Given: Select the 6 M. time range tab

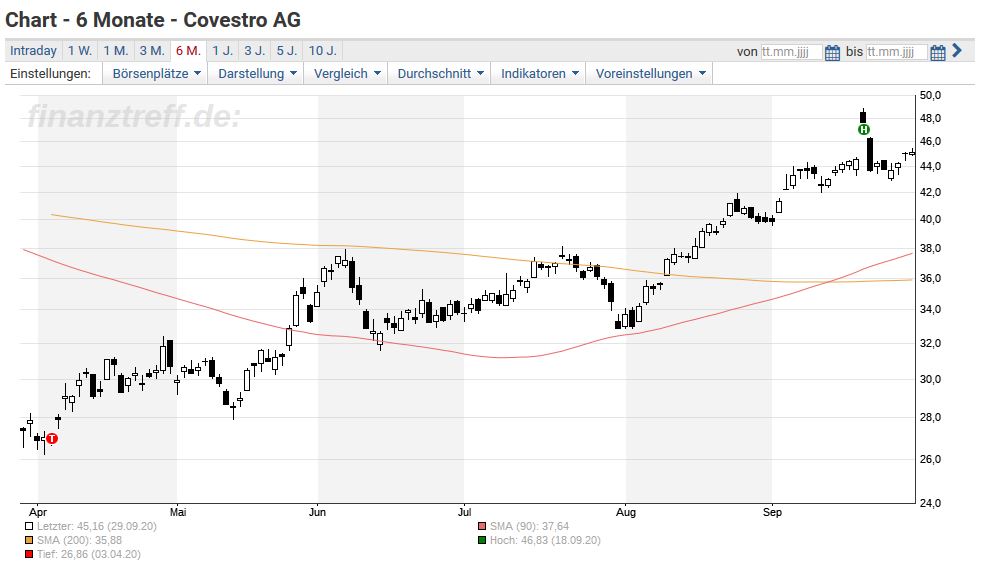Looking at the screenshot, I should click(188, 51).
